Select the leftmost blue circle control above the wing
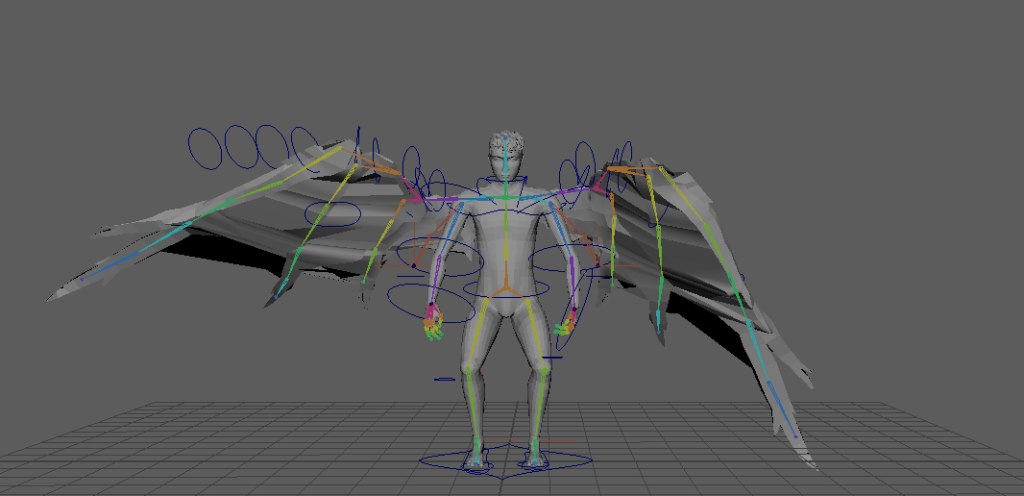The width and height of the screenshot is (1024, 496). tap(207, 148)
